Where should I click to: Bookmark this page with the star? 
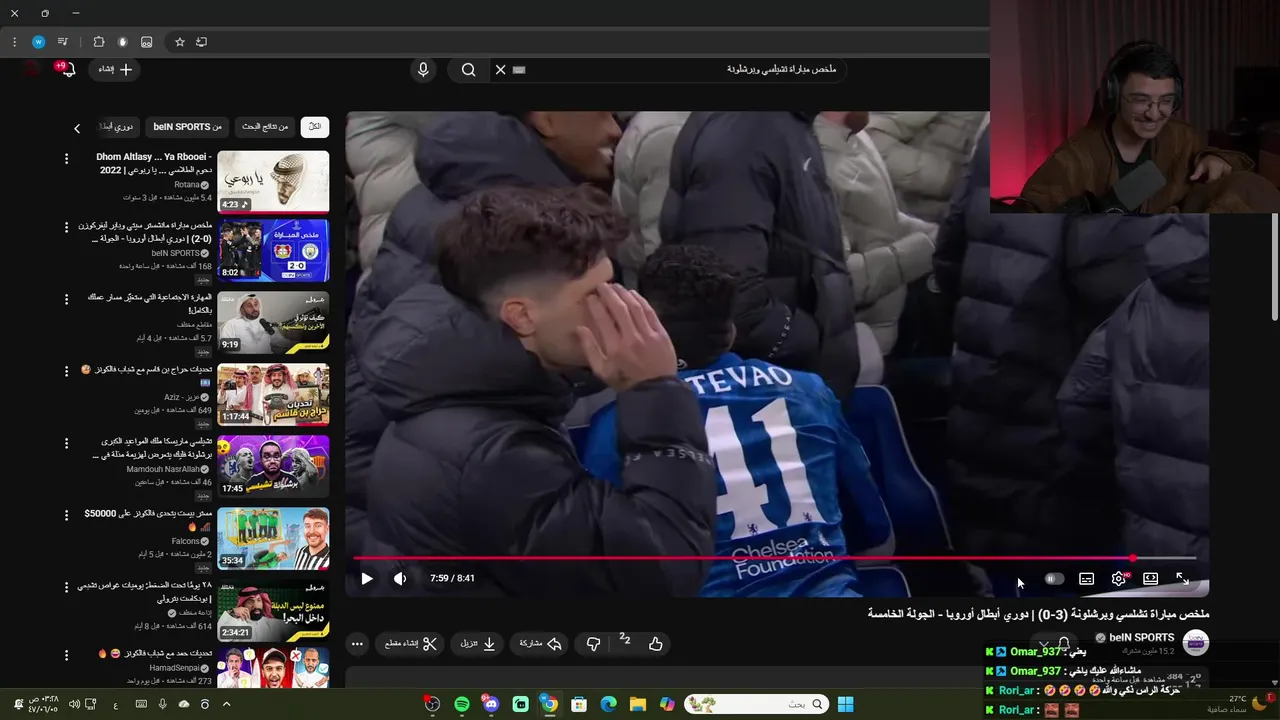(x=180, y=42)
